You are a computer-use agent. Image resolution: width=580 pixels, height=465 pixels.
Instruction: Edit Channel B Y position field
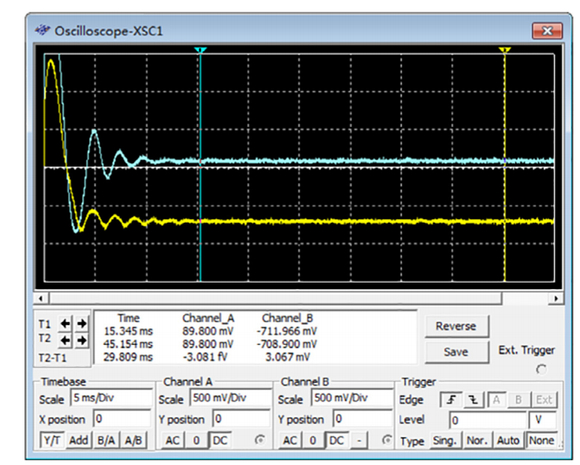(362, 419)
